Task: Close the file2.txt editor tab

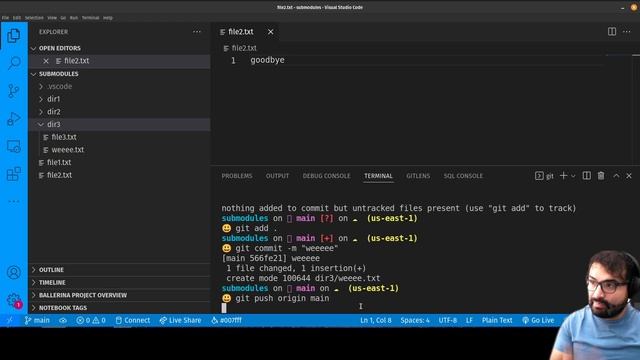Action: click(271, 32)
